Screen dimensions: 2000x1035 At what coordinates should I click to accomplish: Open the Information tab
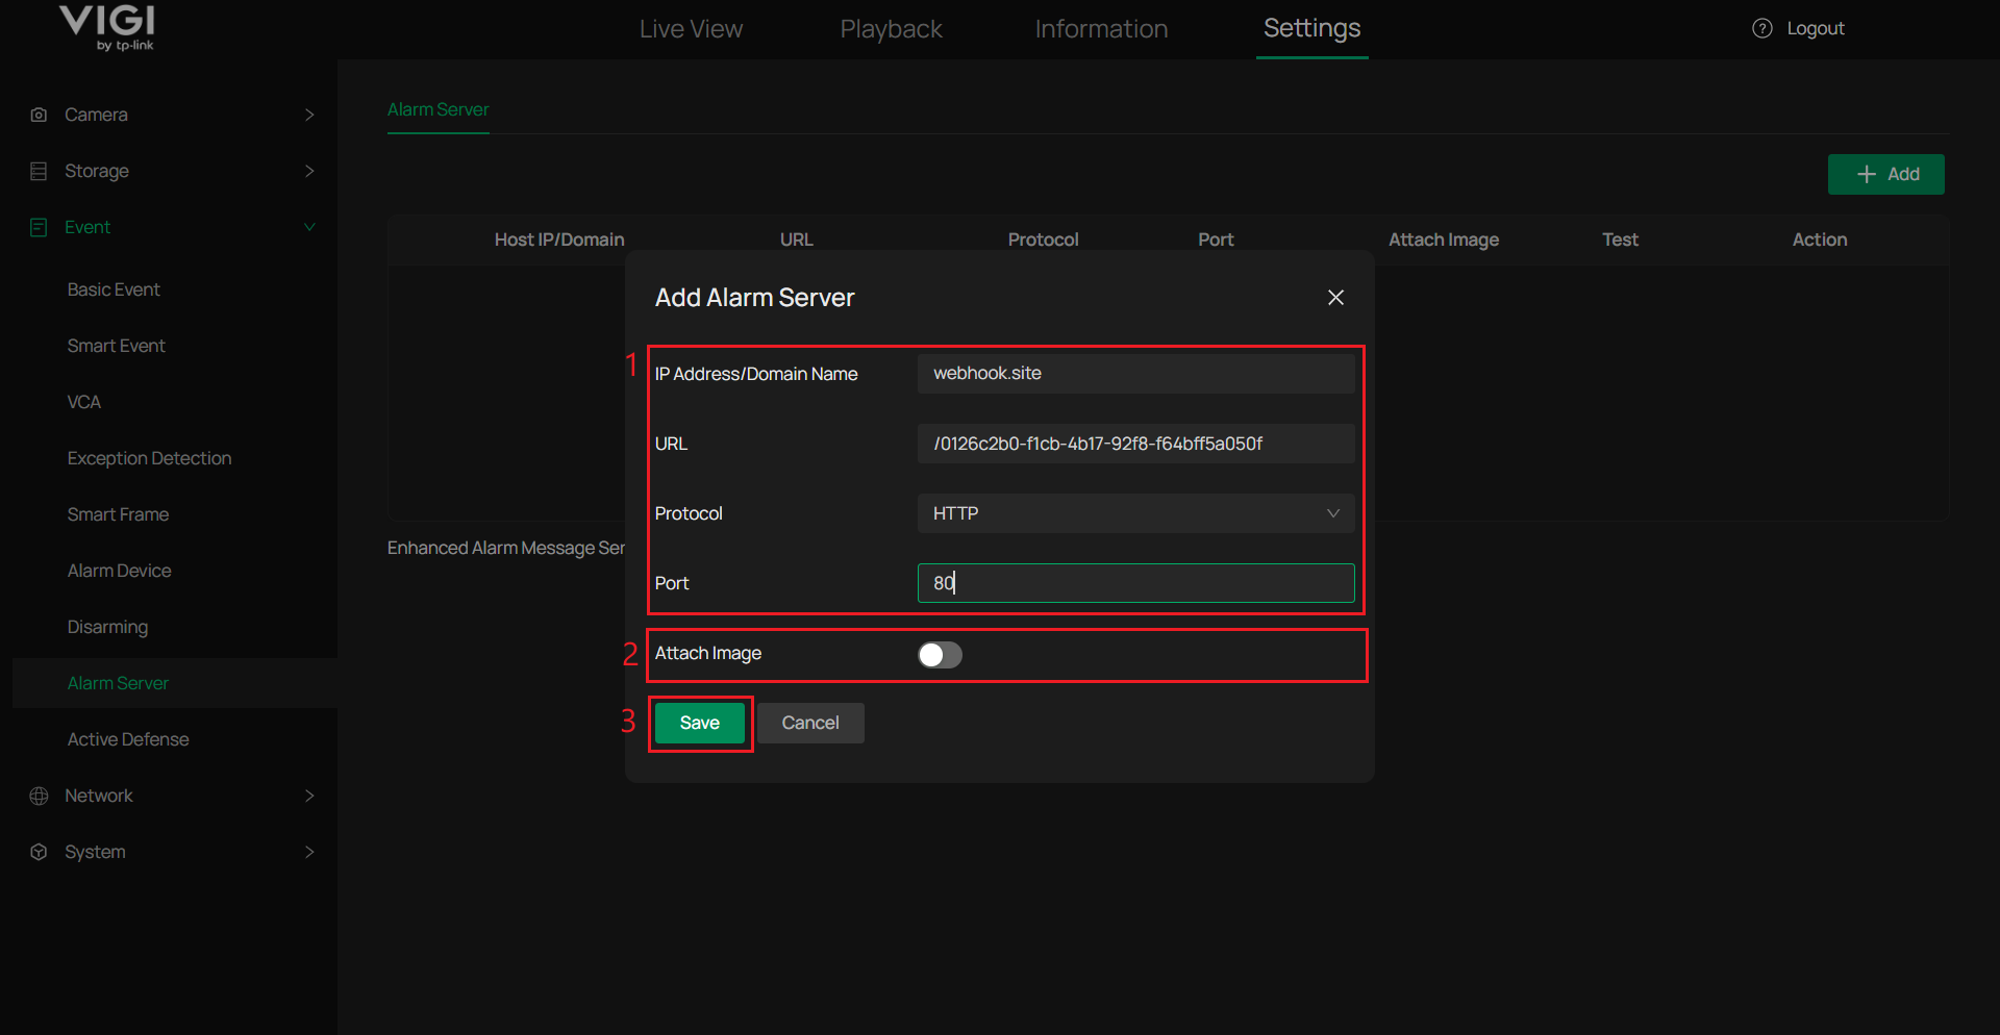1101,29
